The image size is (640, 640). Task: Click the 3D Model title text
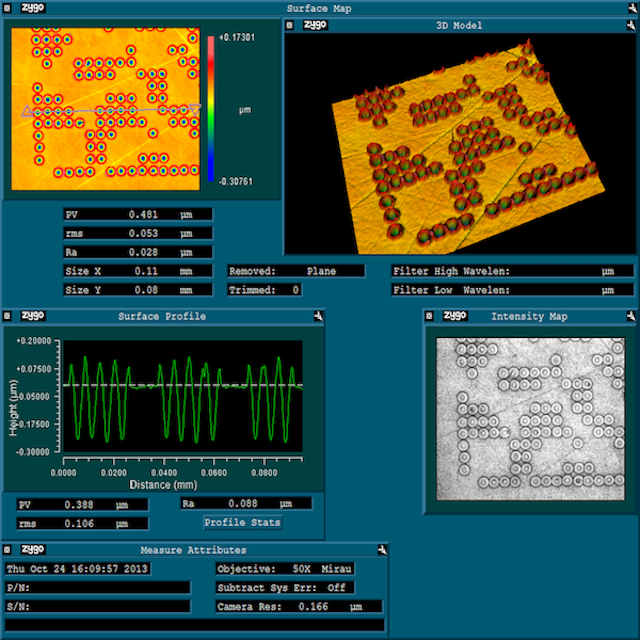click(459, 25)
